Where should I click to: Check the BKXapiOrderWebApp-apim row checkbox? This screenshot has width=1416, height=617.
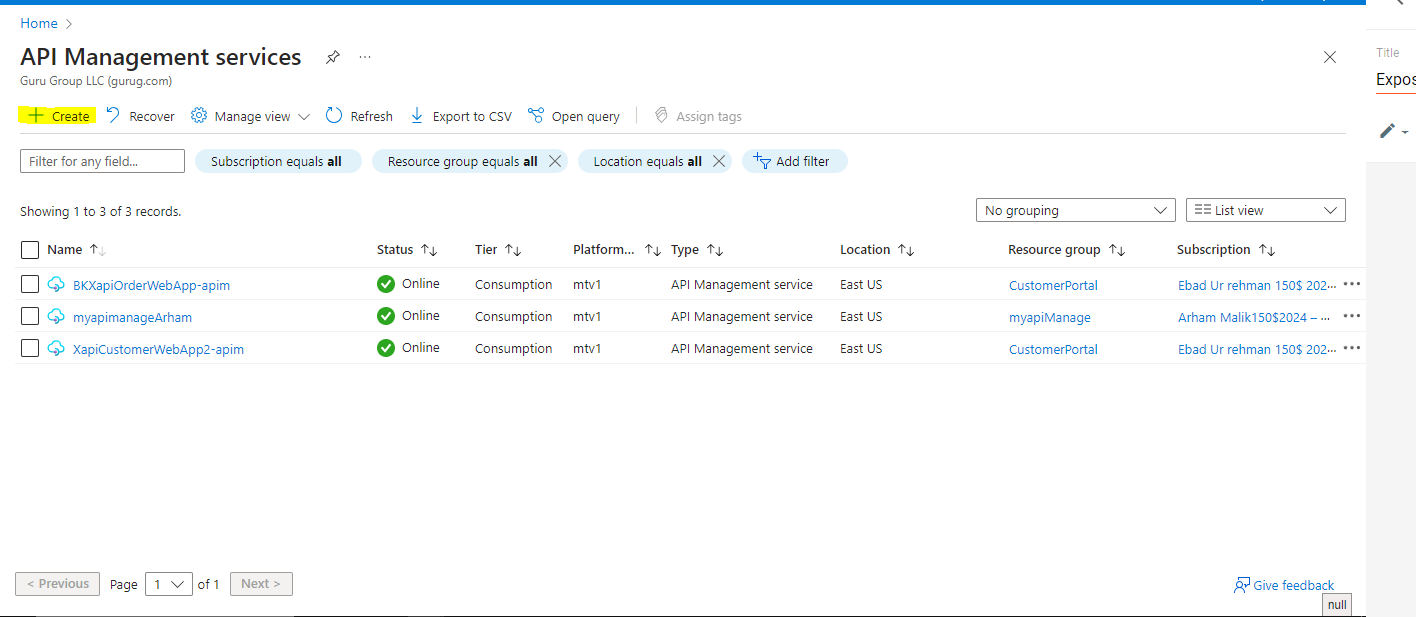point(30,285)
